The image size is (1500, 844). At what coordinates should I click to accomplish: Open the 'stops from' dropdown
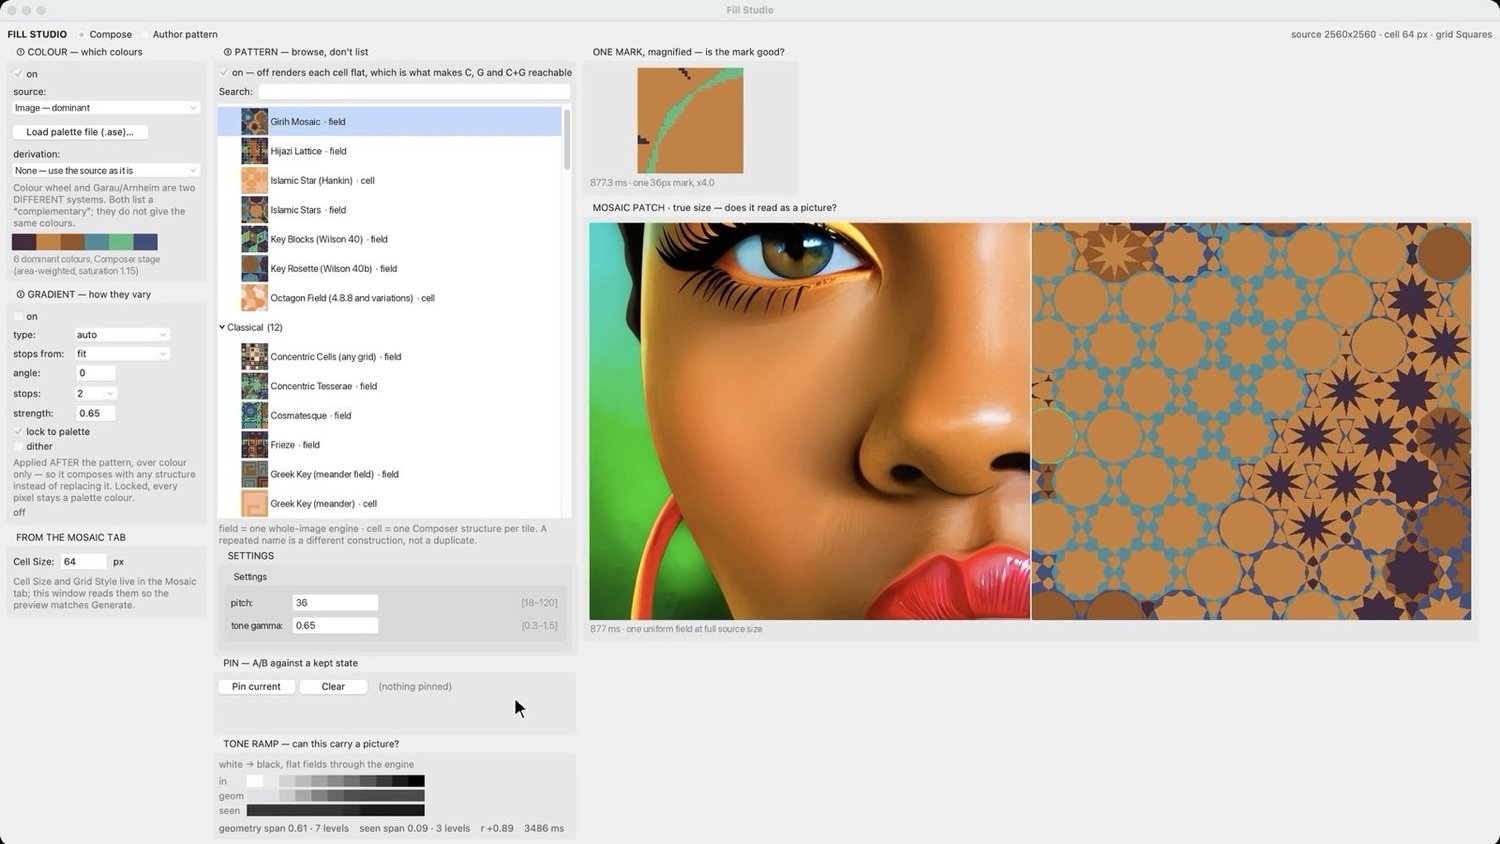[122, 354]
